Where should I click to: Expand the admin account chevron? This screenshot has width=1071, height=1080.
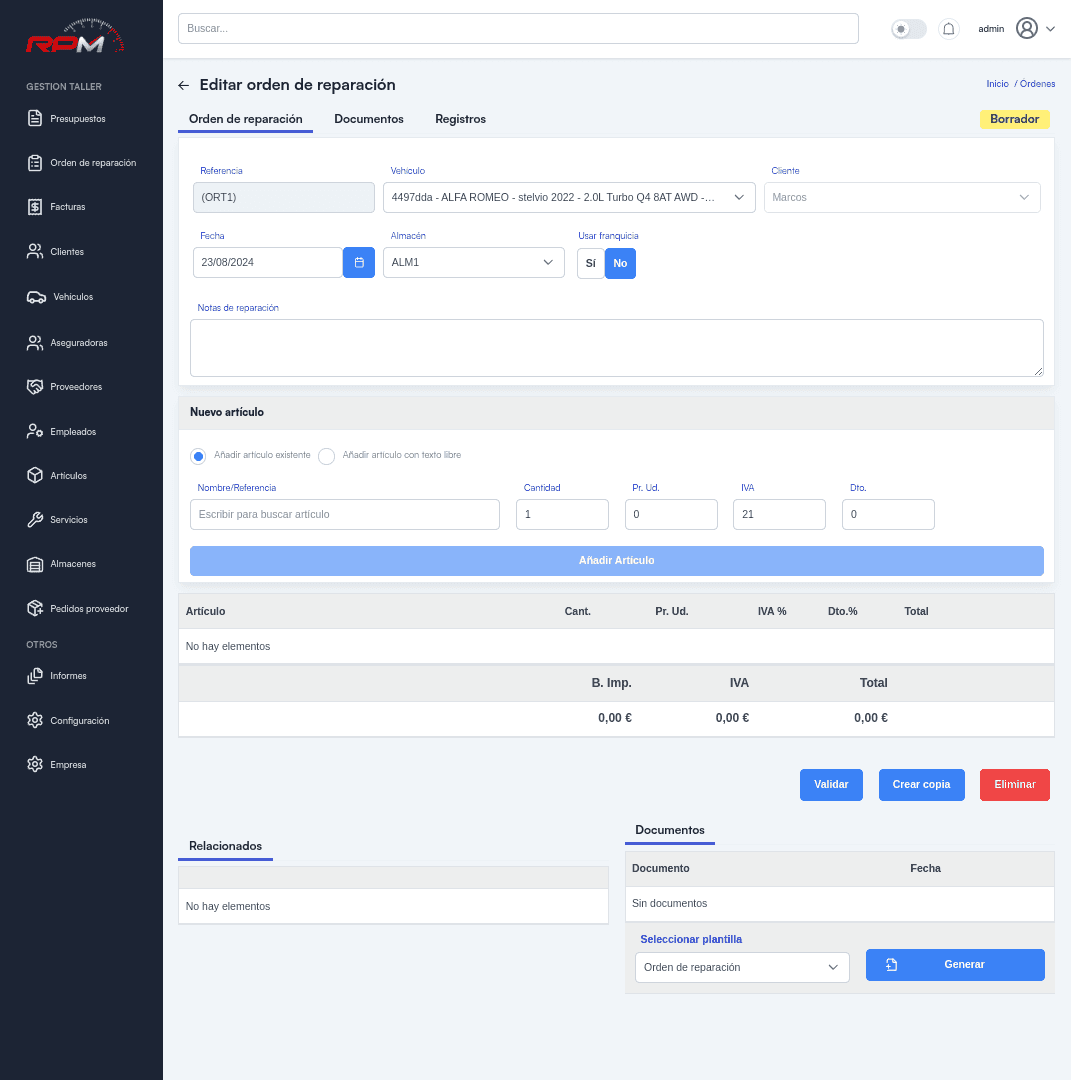coord(1050,29)
